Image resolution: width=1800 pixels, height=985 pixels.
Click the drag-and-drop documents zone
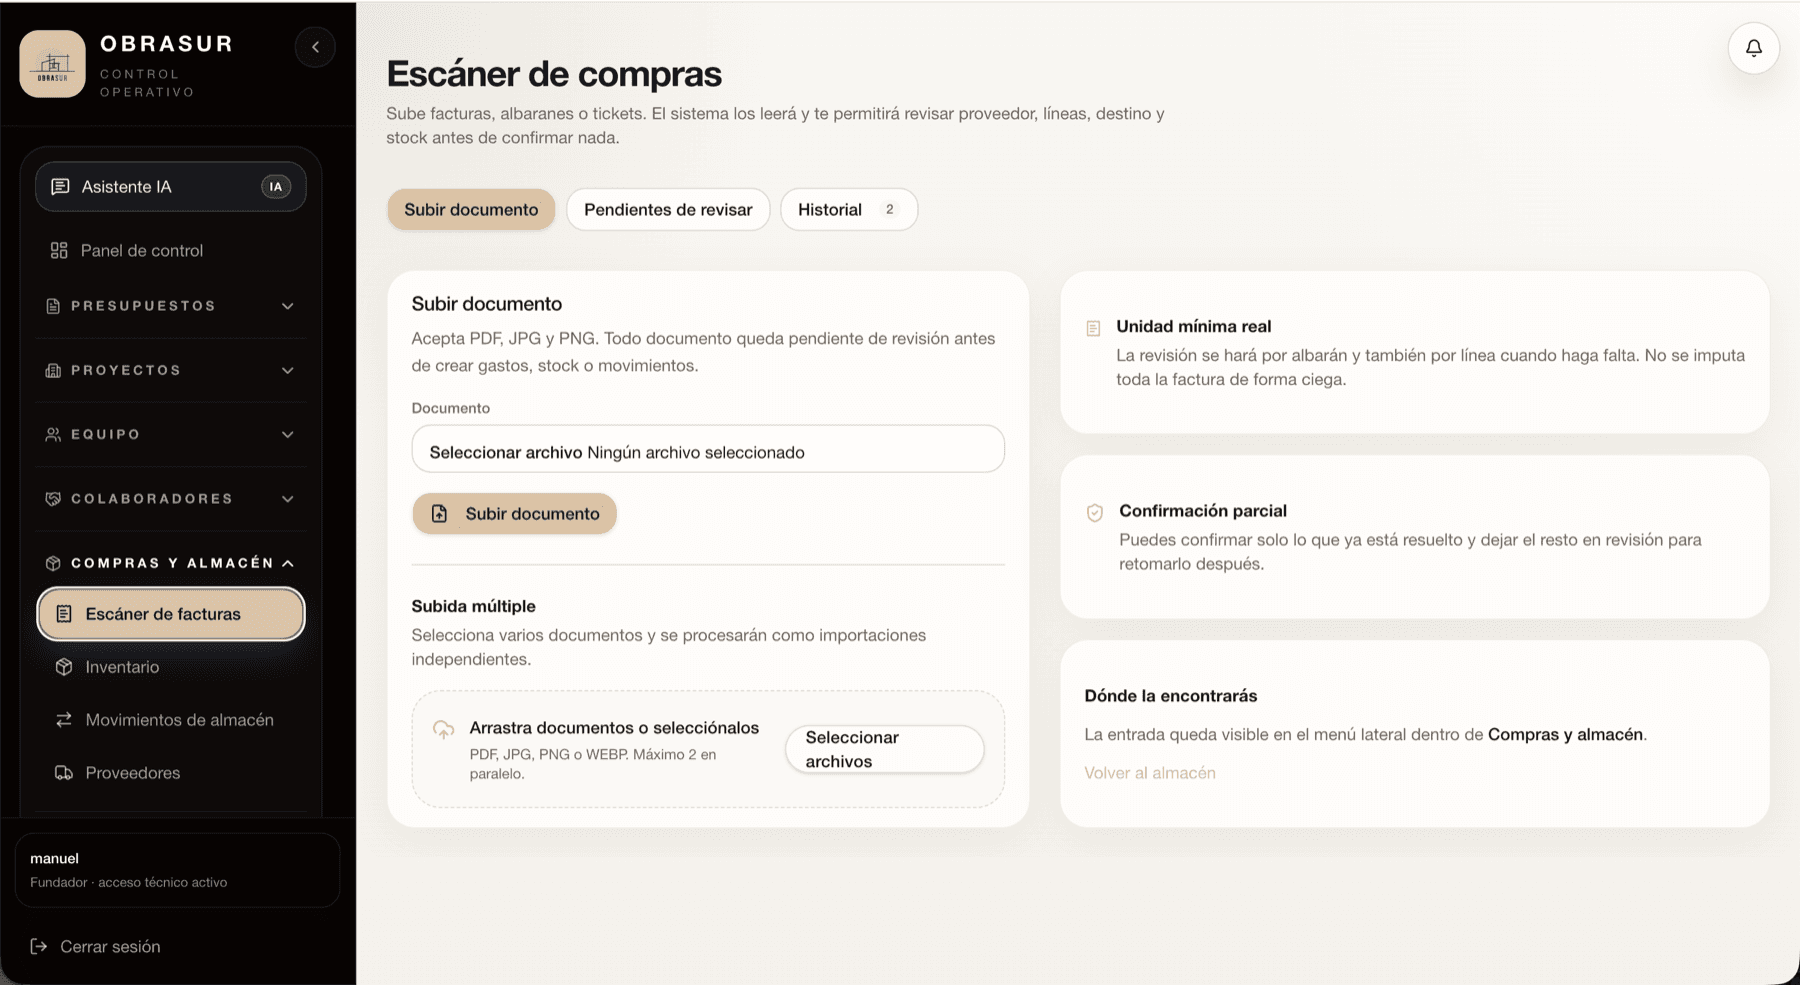coord(708,749)
